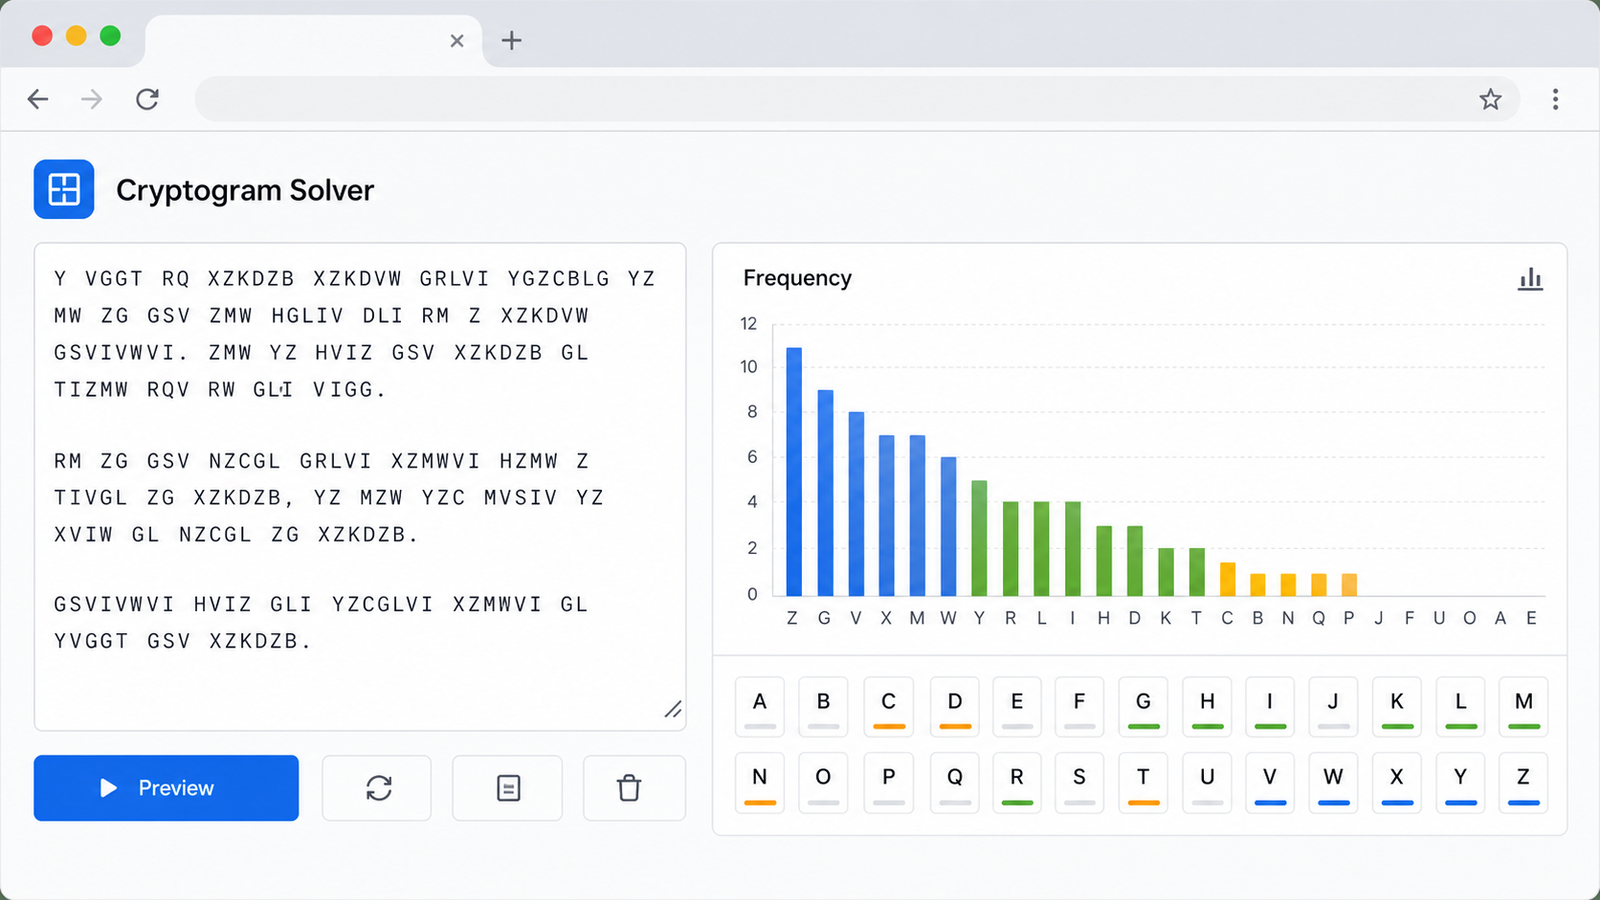Select letter key J
This screenshot has width=1600, height=900.
click(1333, 707)
